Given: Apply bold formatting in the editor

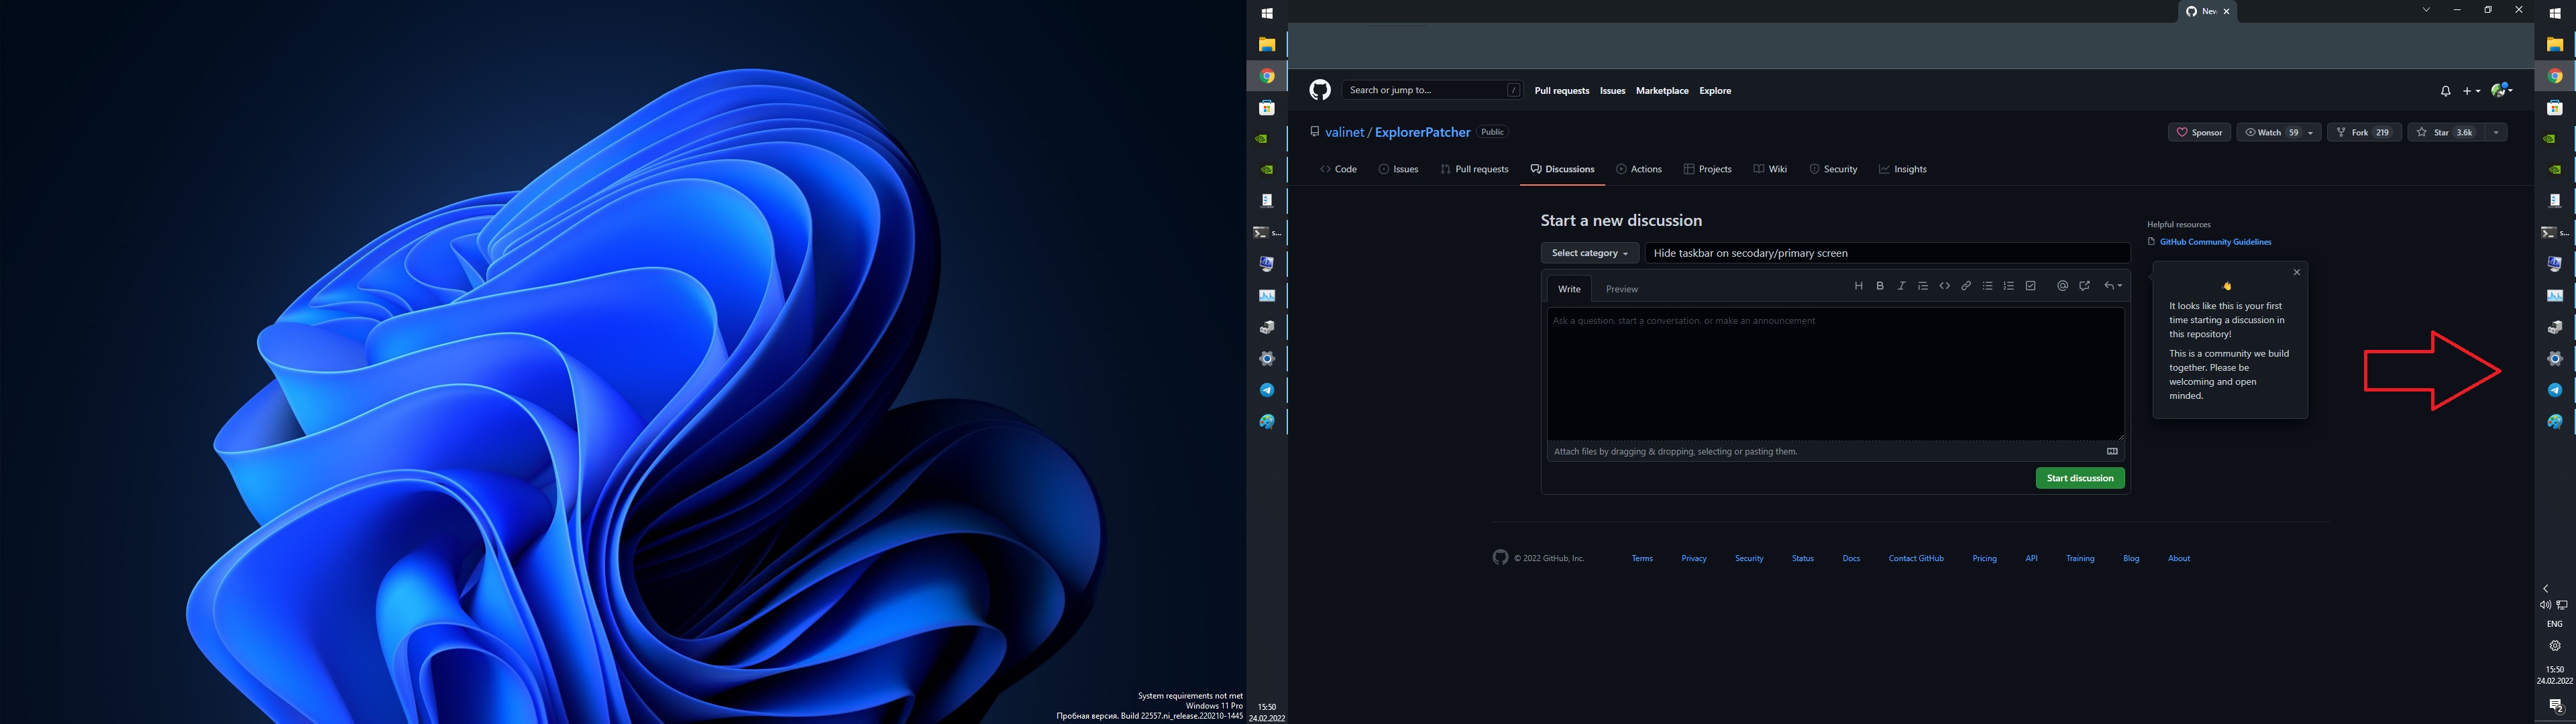Looking at the screenshot, I should pos(1880,286).
